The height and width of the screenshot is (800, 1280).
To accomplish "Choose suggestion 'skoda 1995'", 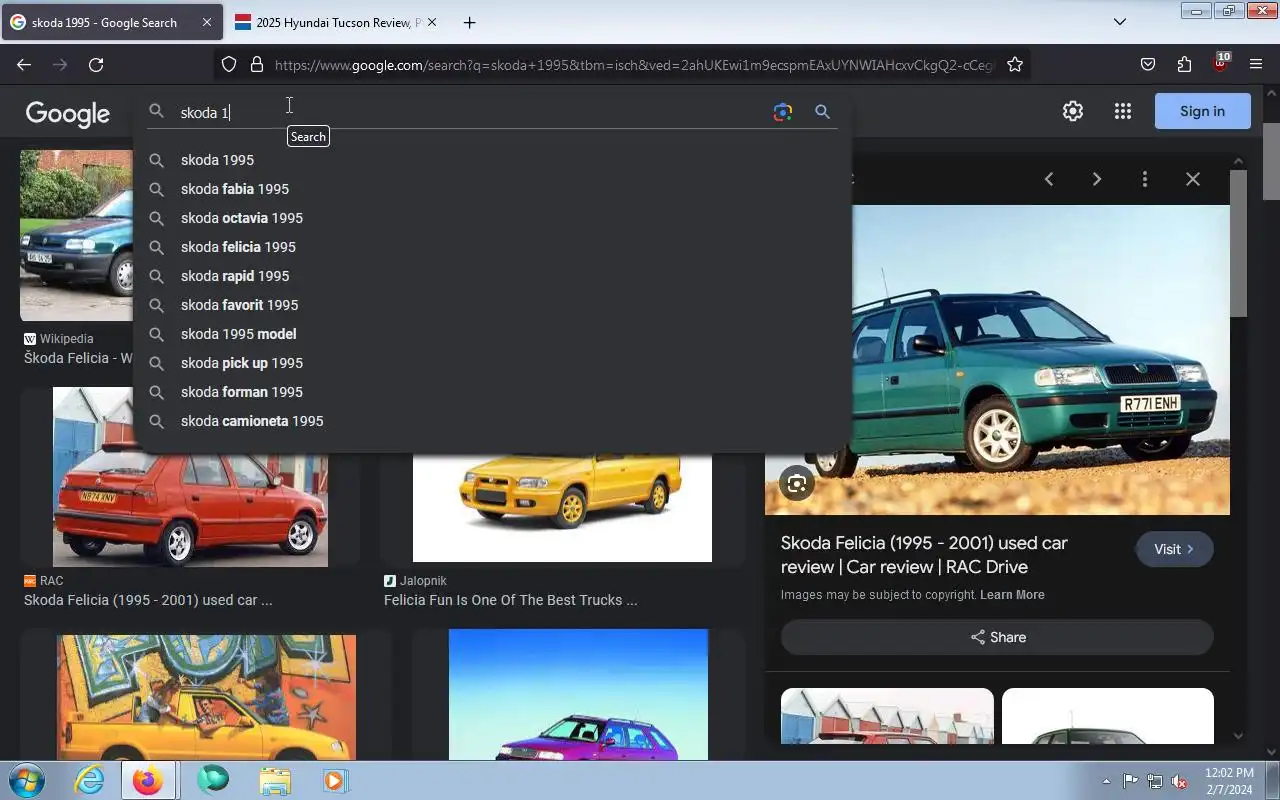I will [x=491, y=160].
